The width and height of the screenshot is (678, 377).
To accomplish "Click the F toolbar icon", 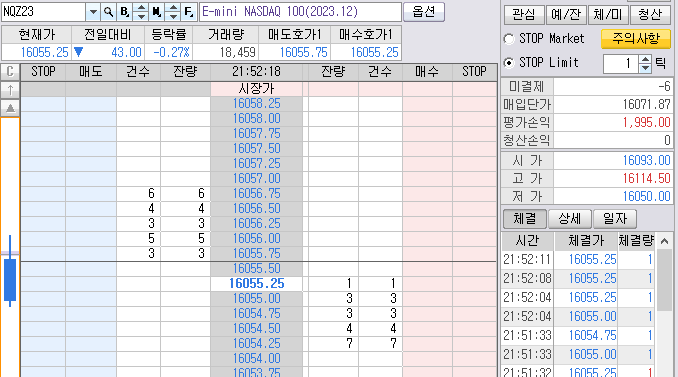I will click(x=189, y=12).
